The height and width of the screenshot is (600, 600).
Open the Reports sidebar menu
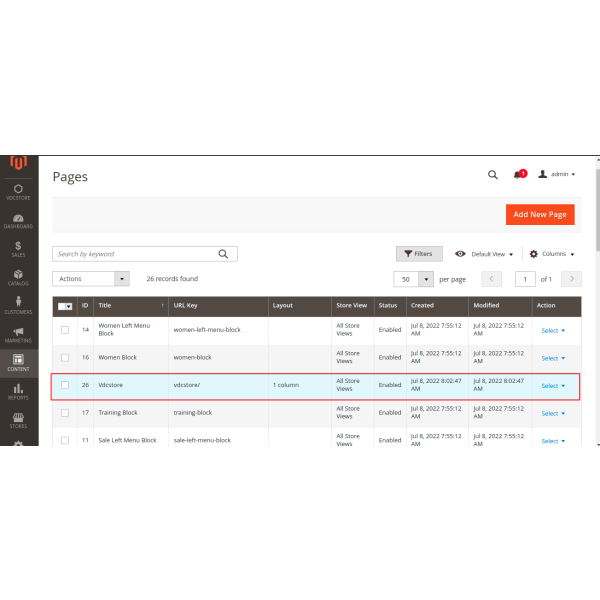click(18, 390)
